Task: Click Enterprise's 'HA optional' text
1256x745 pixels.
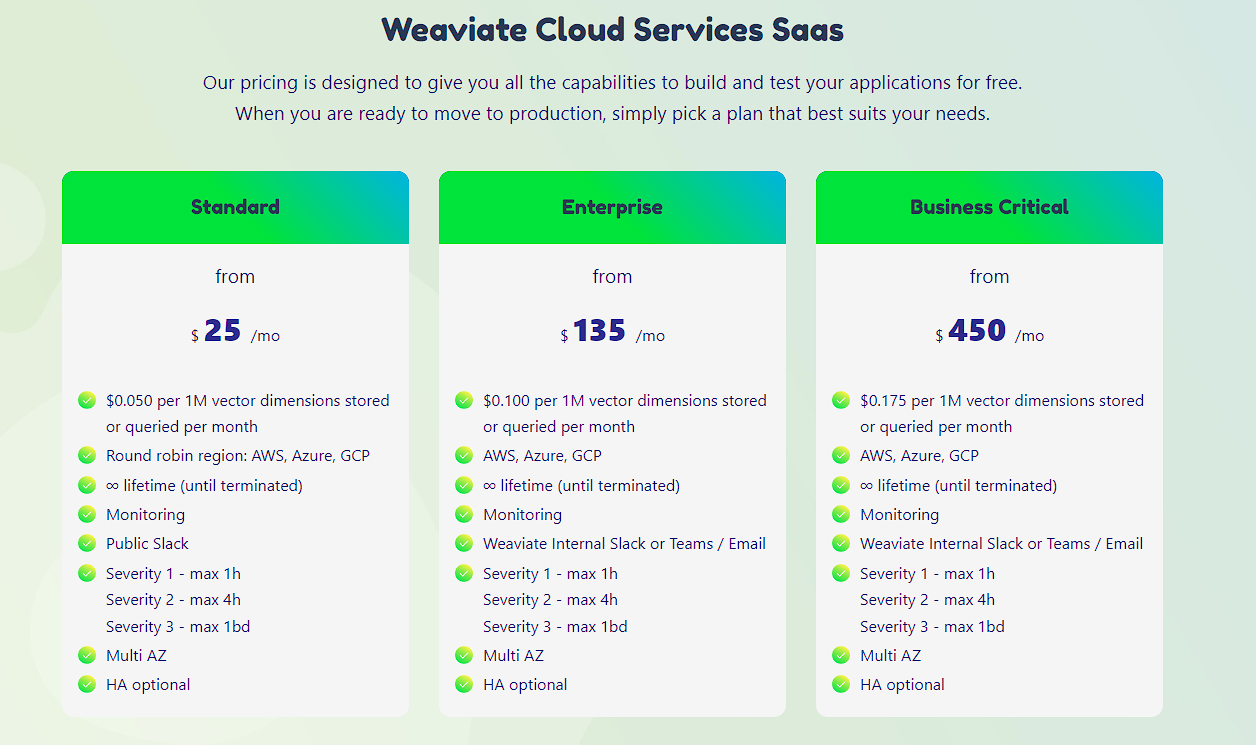Action: pos(525,684)
